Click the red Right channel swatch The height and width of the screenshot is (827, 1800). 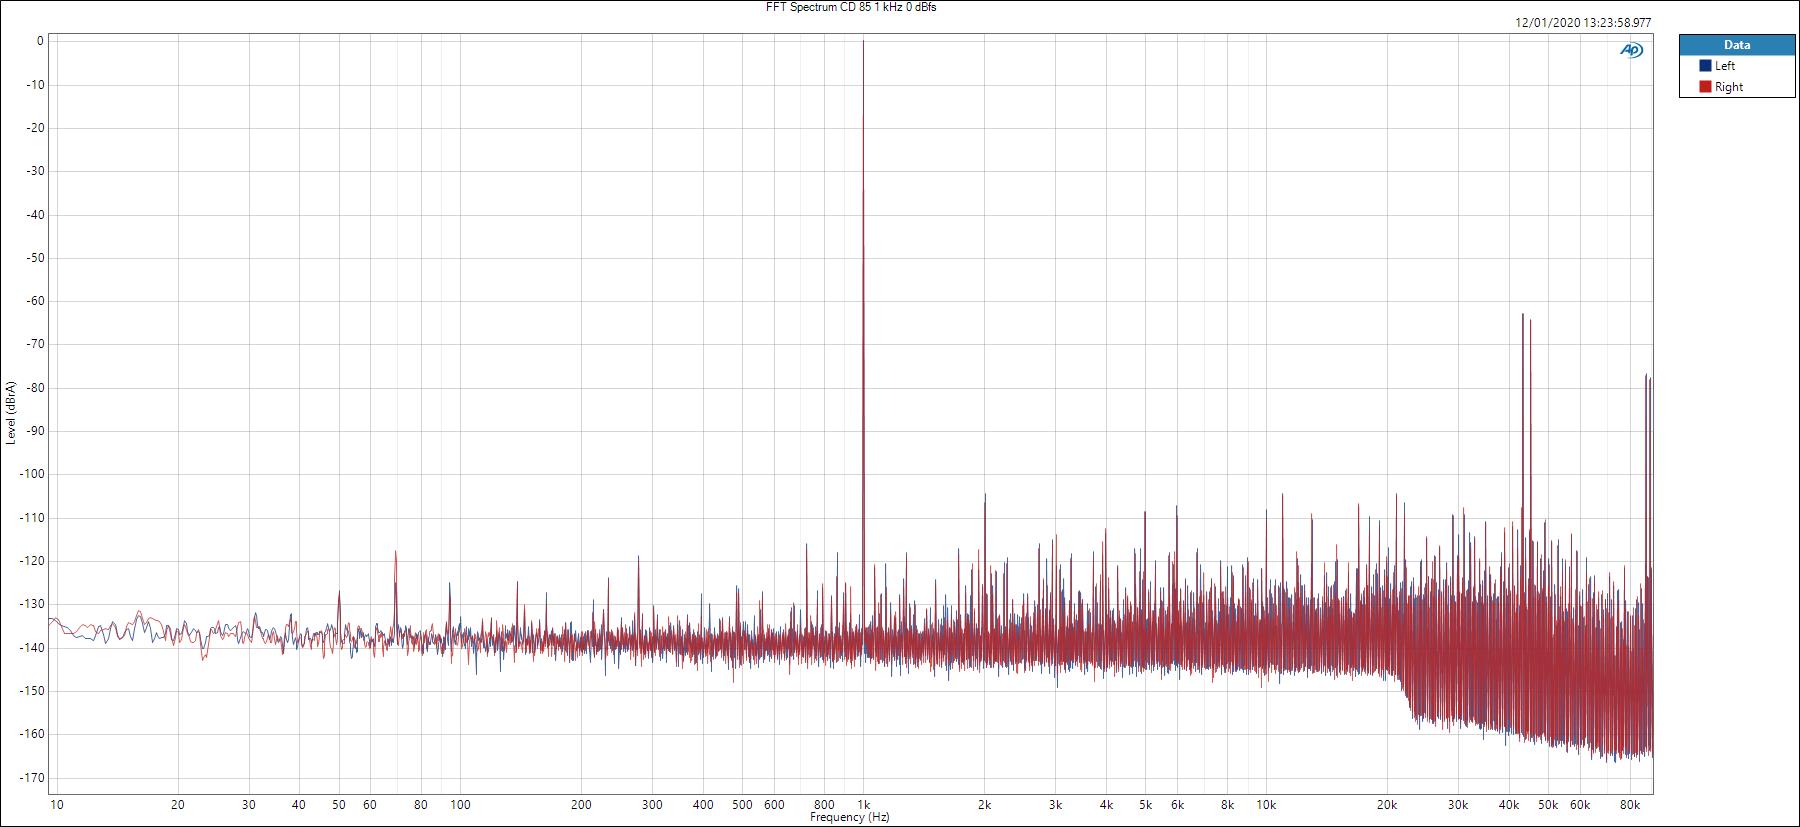(1705, 87)
